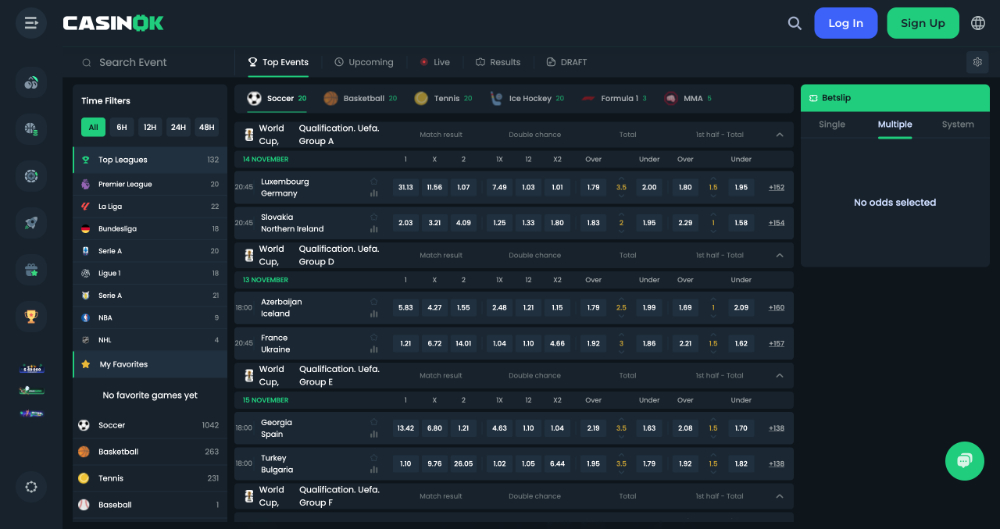
Task: Collapse the Qualification Uefa Group A section
Action: 779,134
